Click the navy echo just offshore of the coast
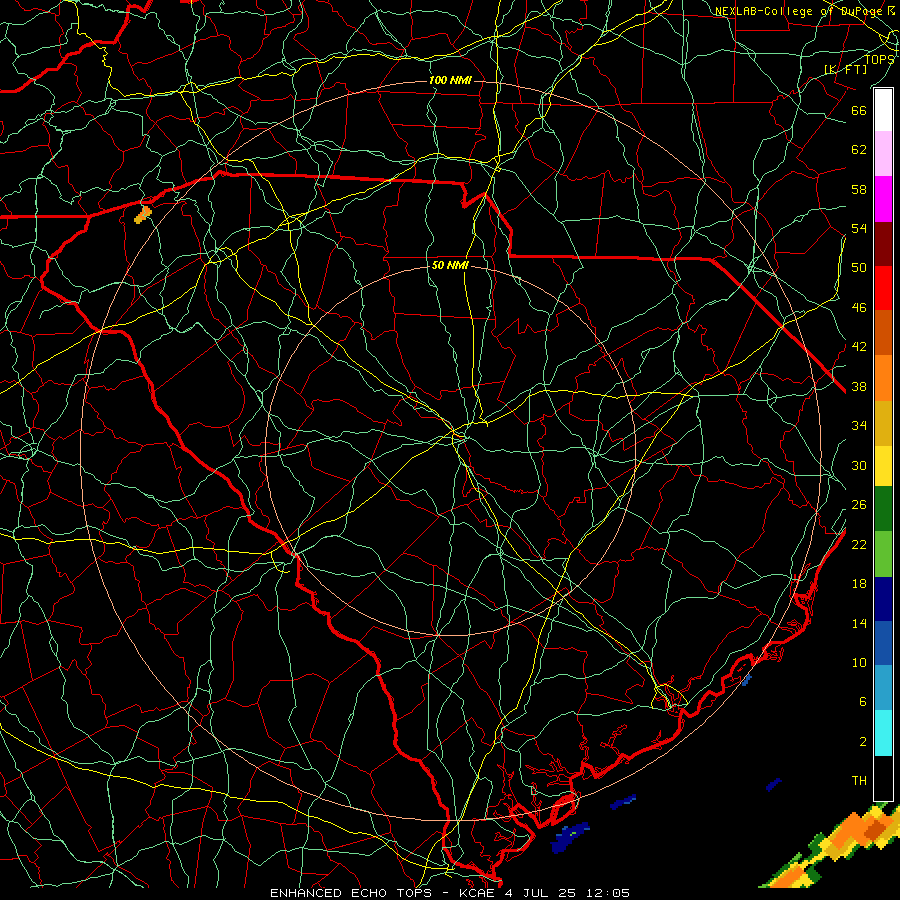Viewport: 900px width, 900px height. [x=623, y=801]
